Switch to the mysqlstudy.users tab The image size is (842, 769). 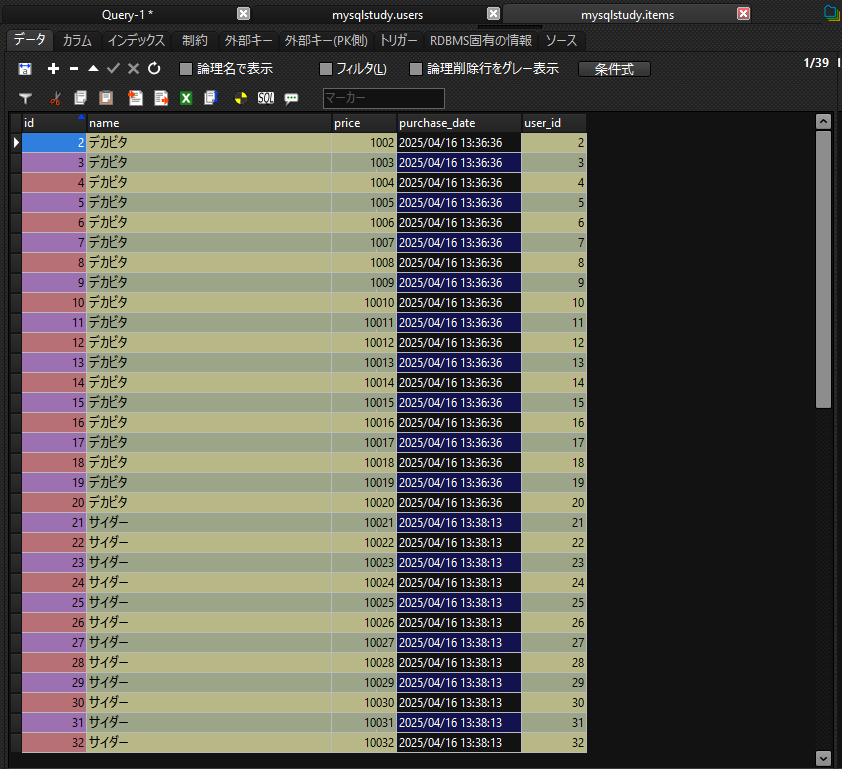click(378, 15)
